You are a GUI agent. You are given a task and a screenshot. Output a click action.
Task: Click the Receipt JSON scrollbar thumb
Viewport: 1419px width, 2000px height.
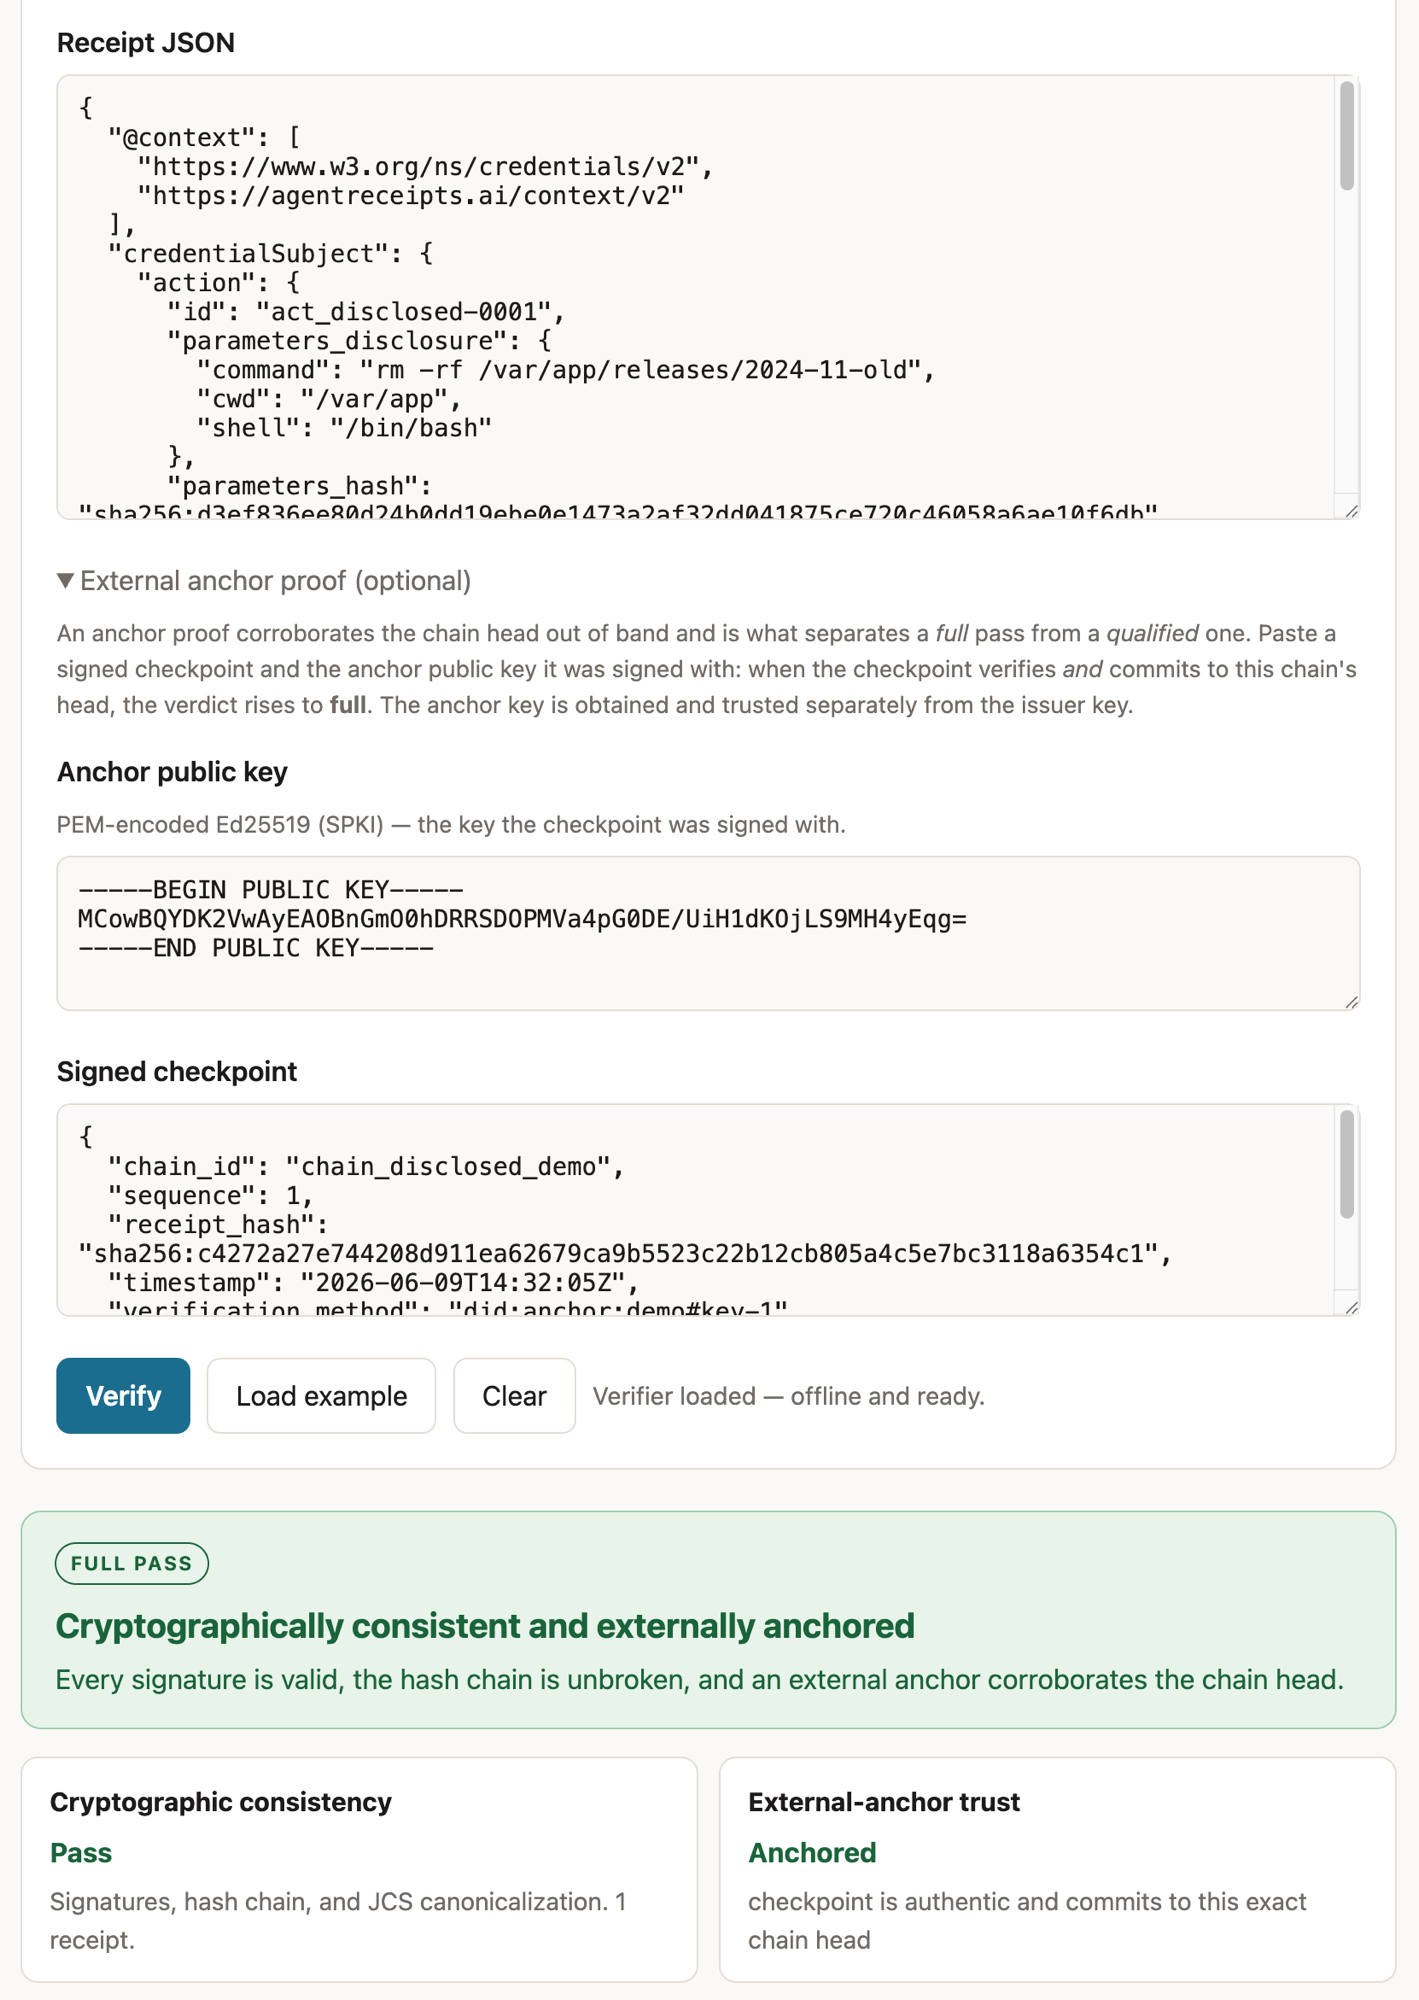[x=1347, y=136]
